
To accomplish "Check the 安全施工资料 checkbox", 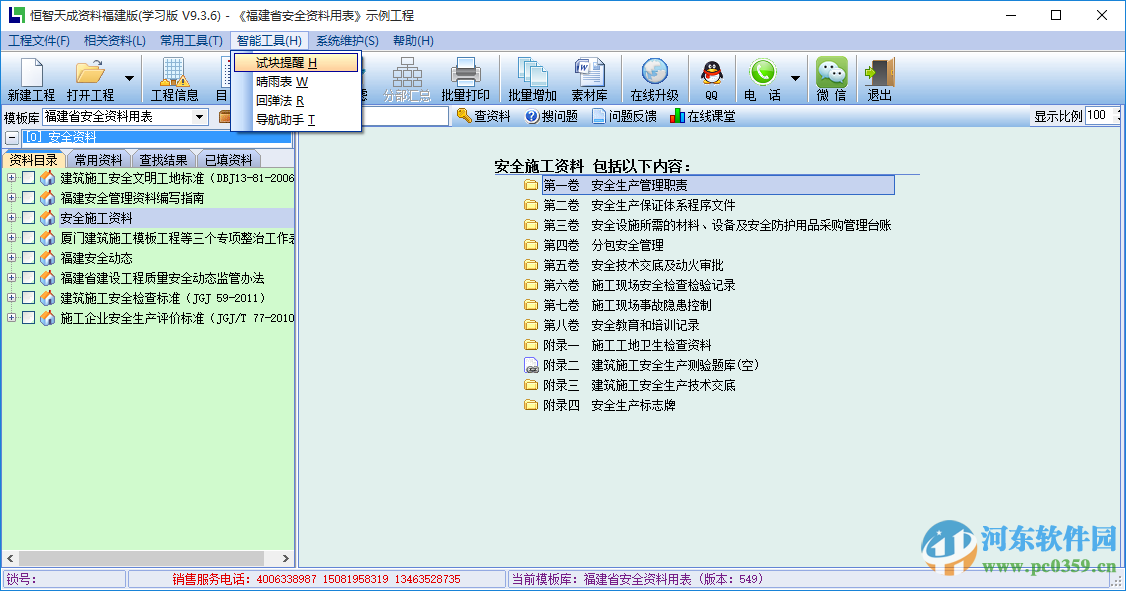I will [29, 217].
